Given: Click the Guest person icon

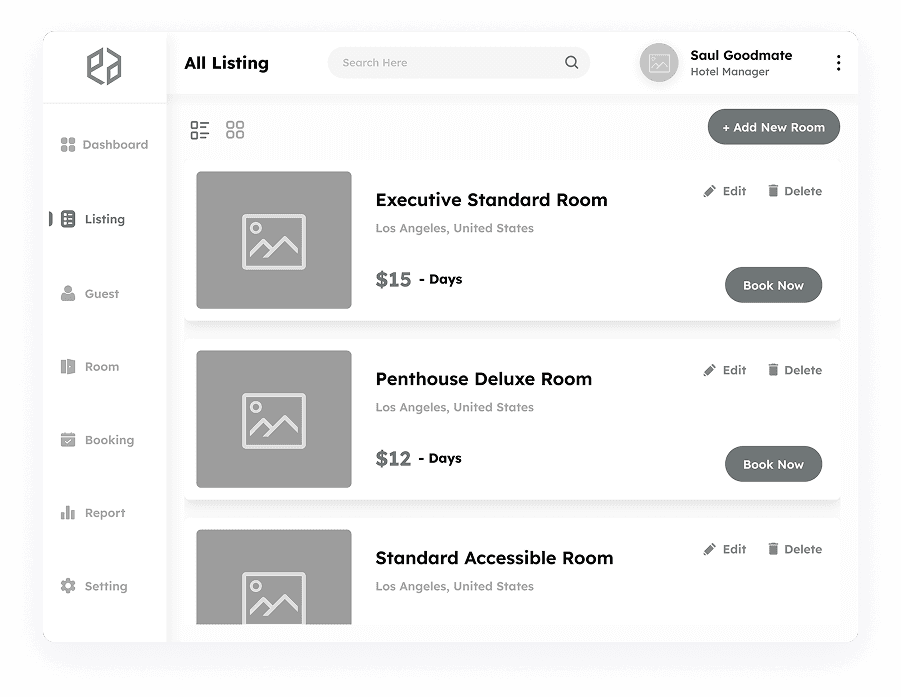Looking at the screenshot, I should point(67,293).
